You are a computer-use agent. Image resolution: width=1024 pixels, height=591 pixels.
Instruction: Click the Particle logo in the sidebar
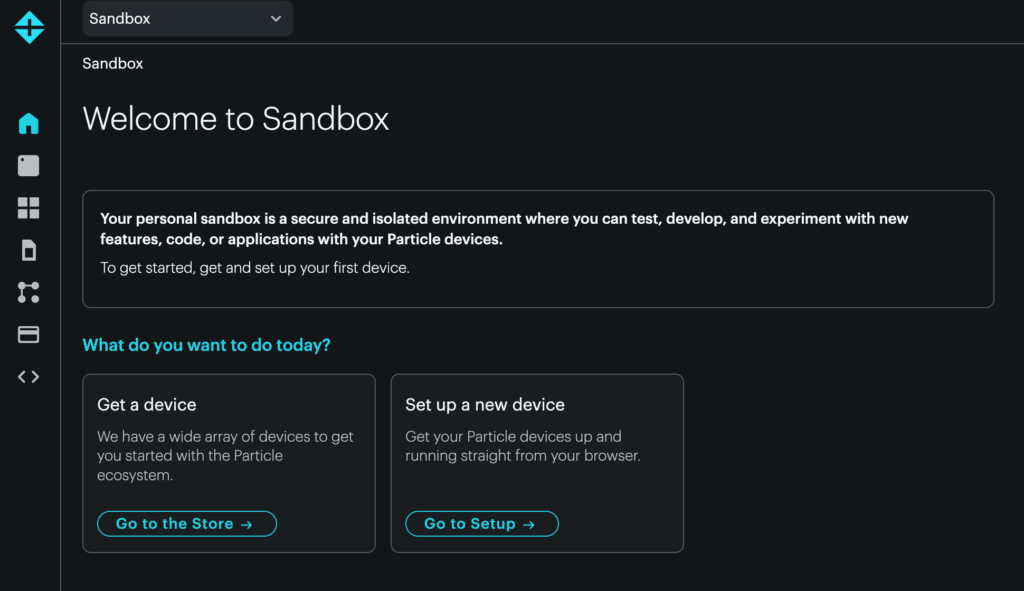pyautogui.click(x=29, y=27)
